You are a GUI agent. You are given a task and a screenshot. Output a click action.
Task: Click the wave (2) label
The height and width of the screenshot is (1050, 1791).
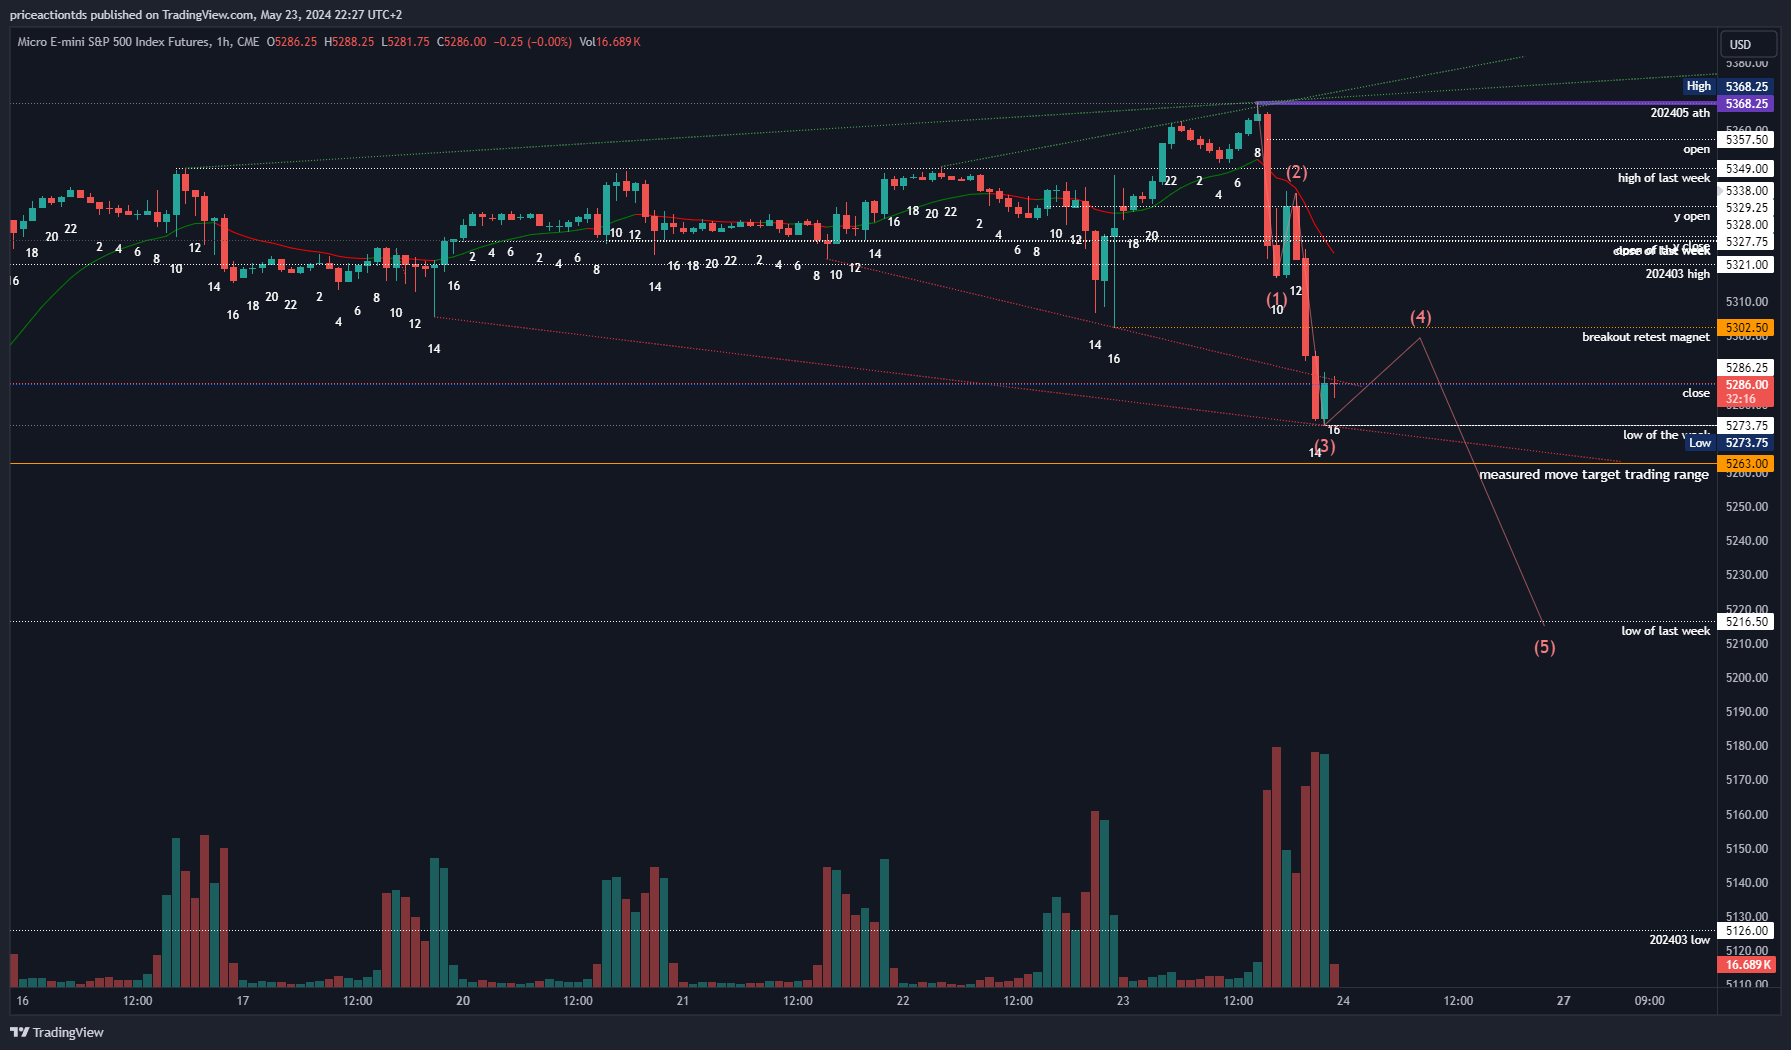coord(1297,172)
